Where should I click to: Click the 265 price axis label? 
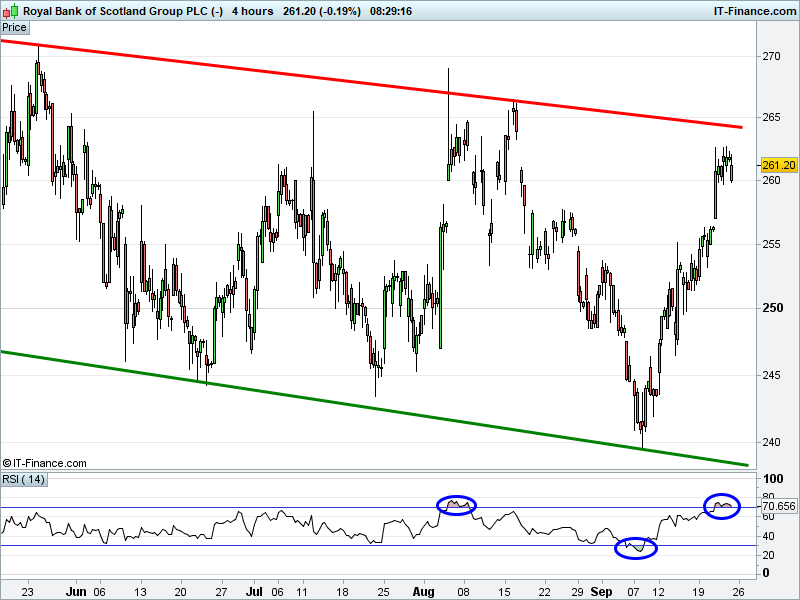(x=771, y=117)
